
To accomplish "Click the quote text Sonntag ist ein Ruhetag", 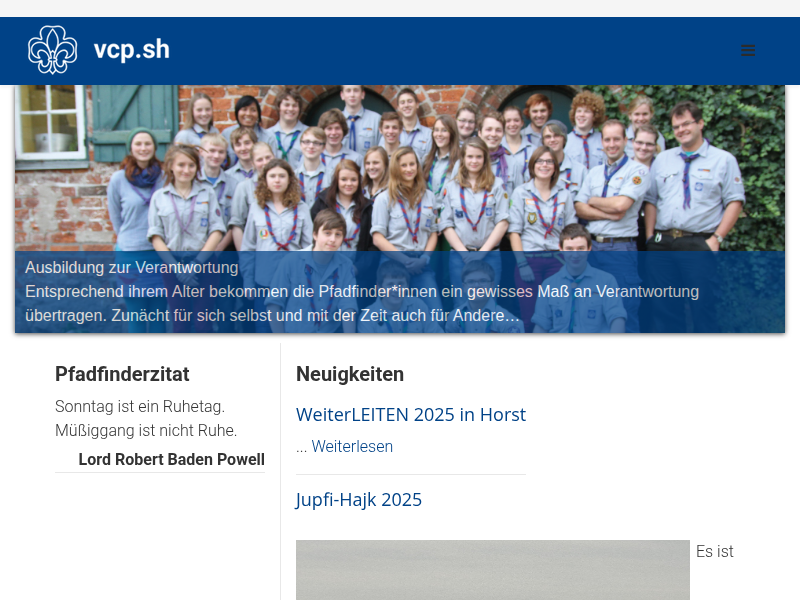I will tap(140, 407).
